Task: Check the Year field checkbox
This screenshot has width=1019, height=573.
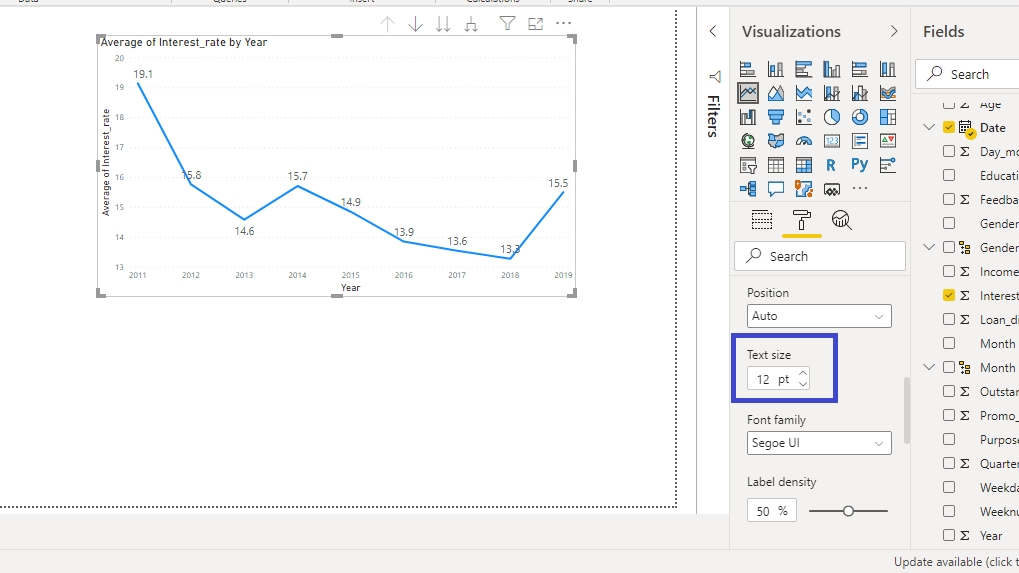Action: click(x=949, y=536)
